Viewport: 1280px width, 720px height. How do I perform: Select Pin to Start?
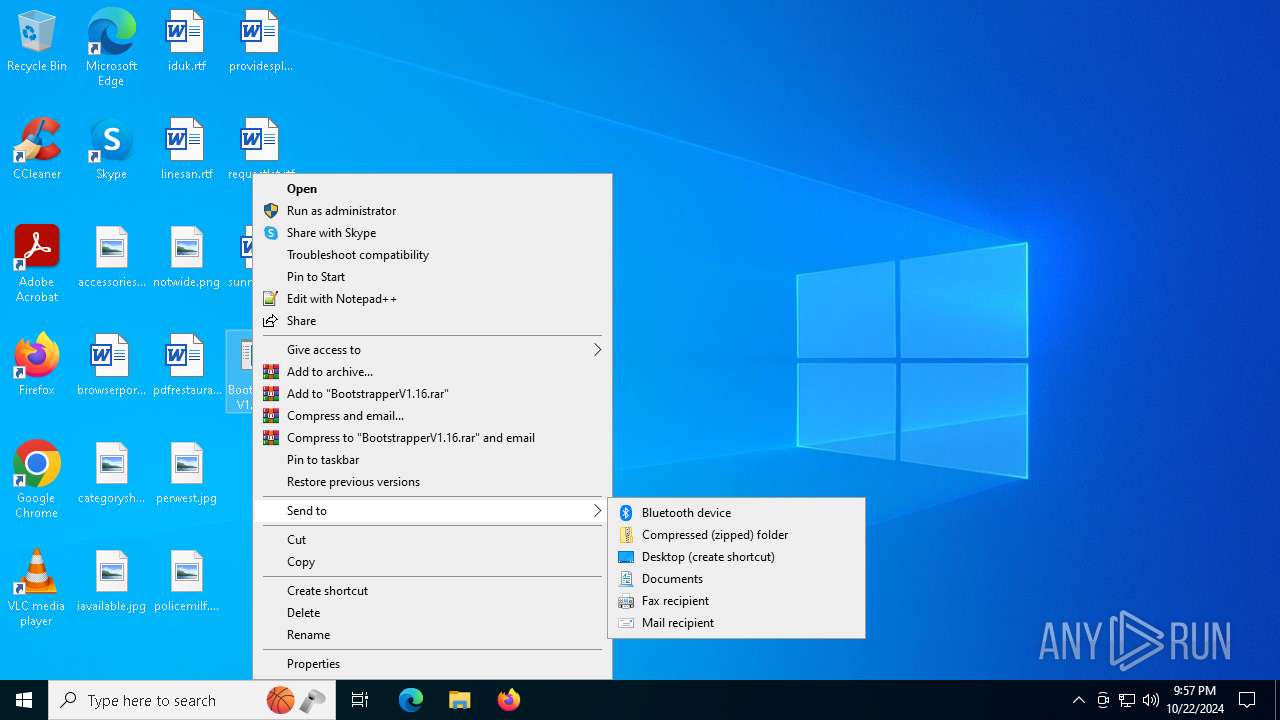pos(432,277)
